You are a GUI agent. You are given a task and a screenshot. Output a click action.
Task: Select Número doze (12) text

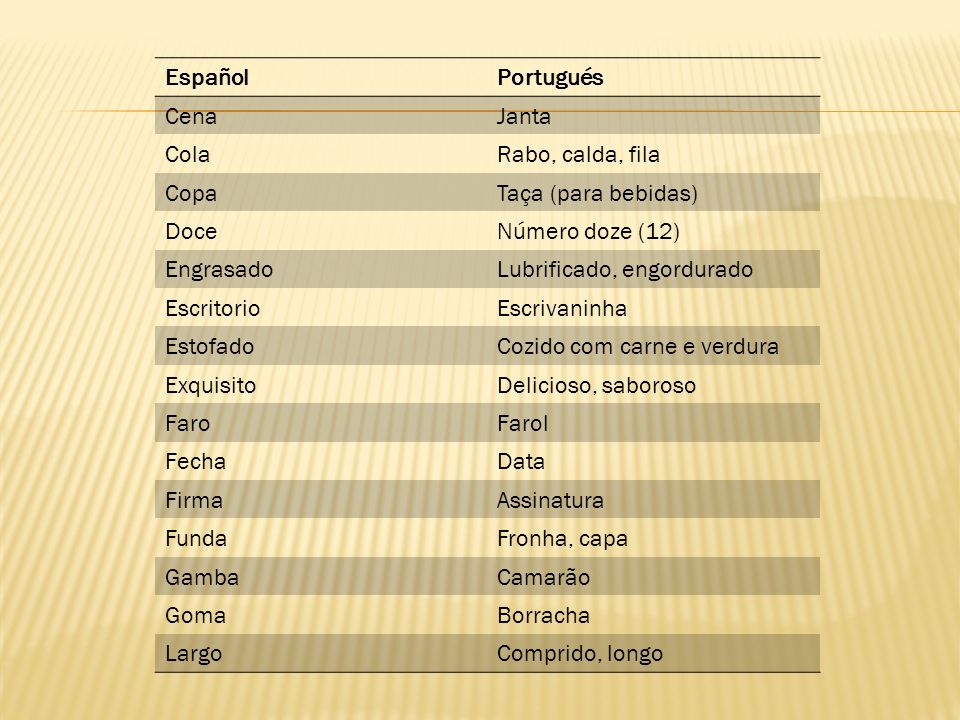(588, 231)
